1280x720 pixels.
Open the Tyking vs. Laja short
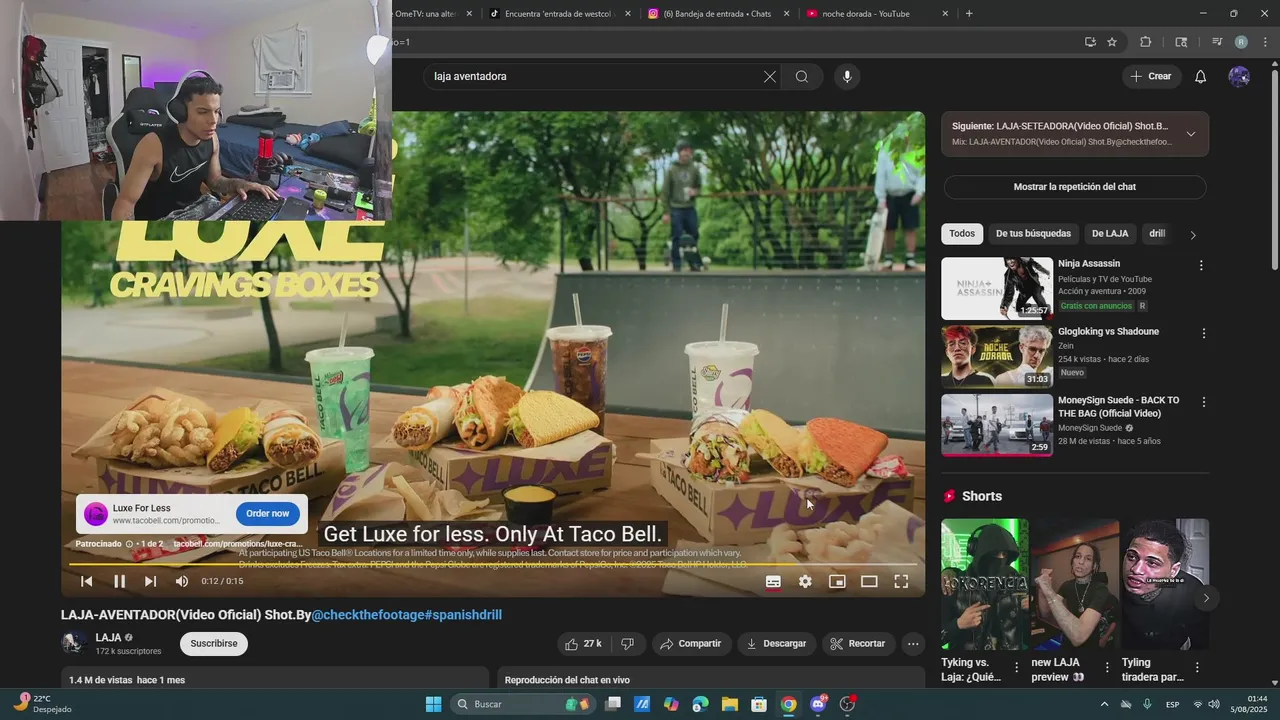(984, 584)
